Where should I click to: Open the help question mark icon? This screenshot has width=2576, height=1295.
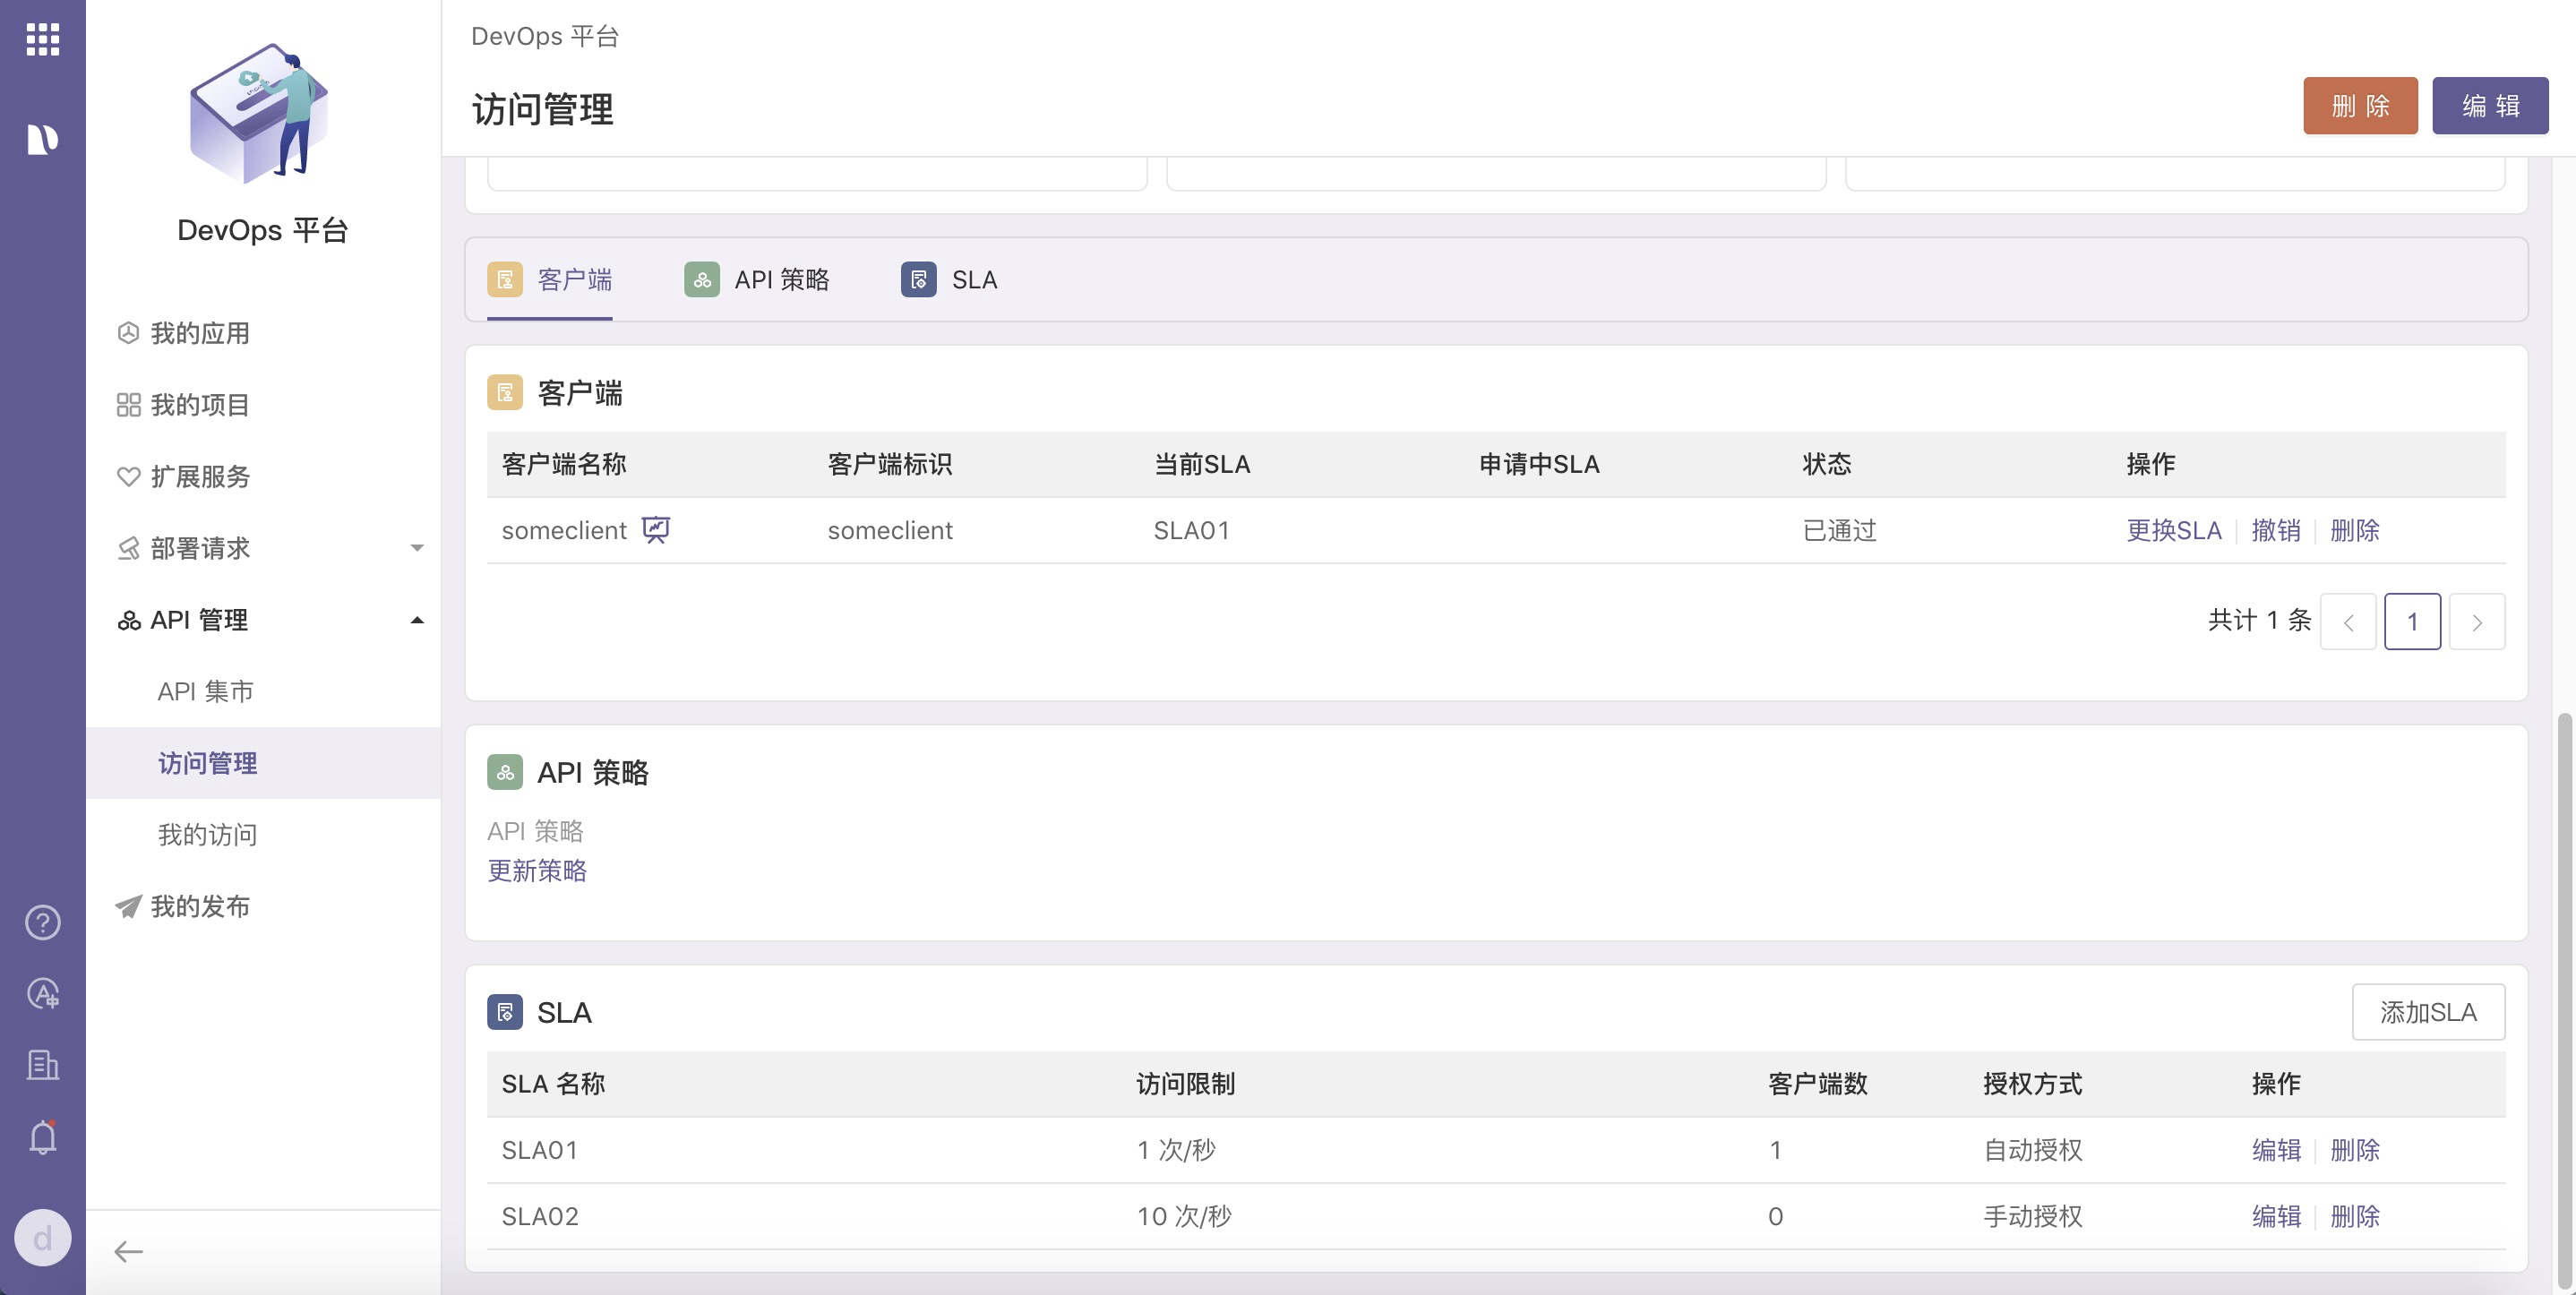click(x=42, y=922)
